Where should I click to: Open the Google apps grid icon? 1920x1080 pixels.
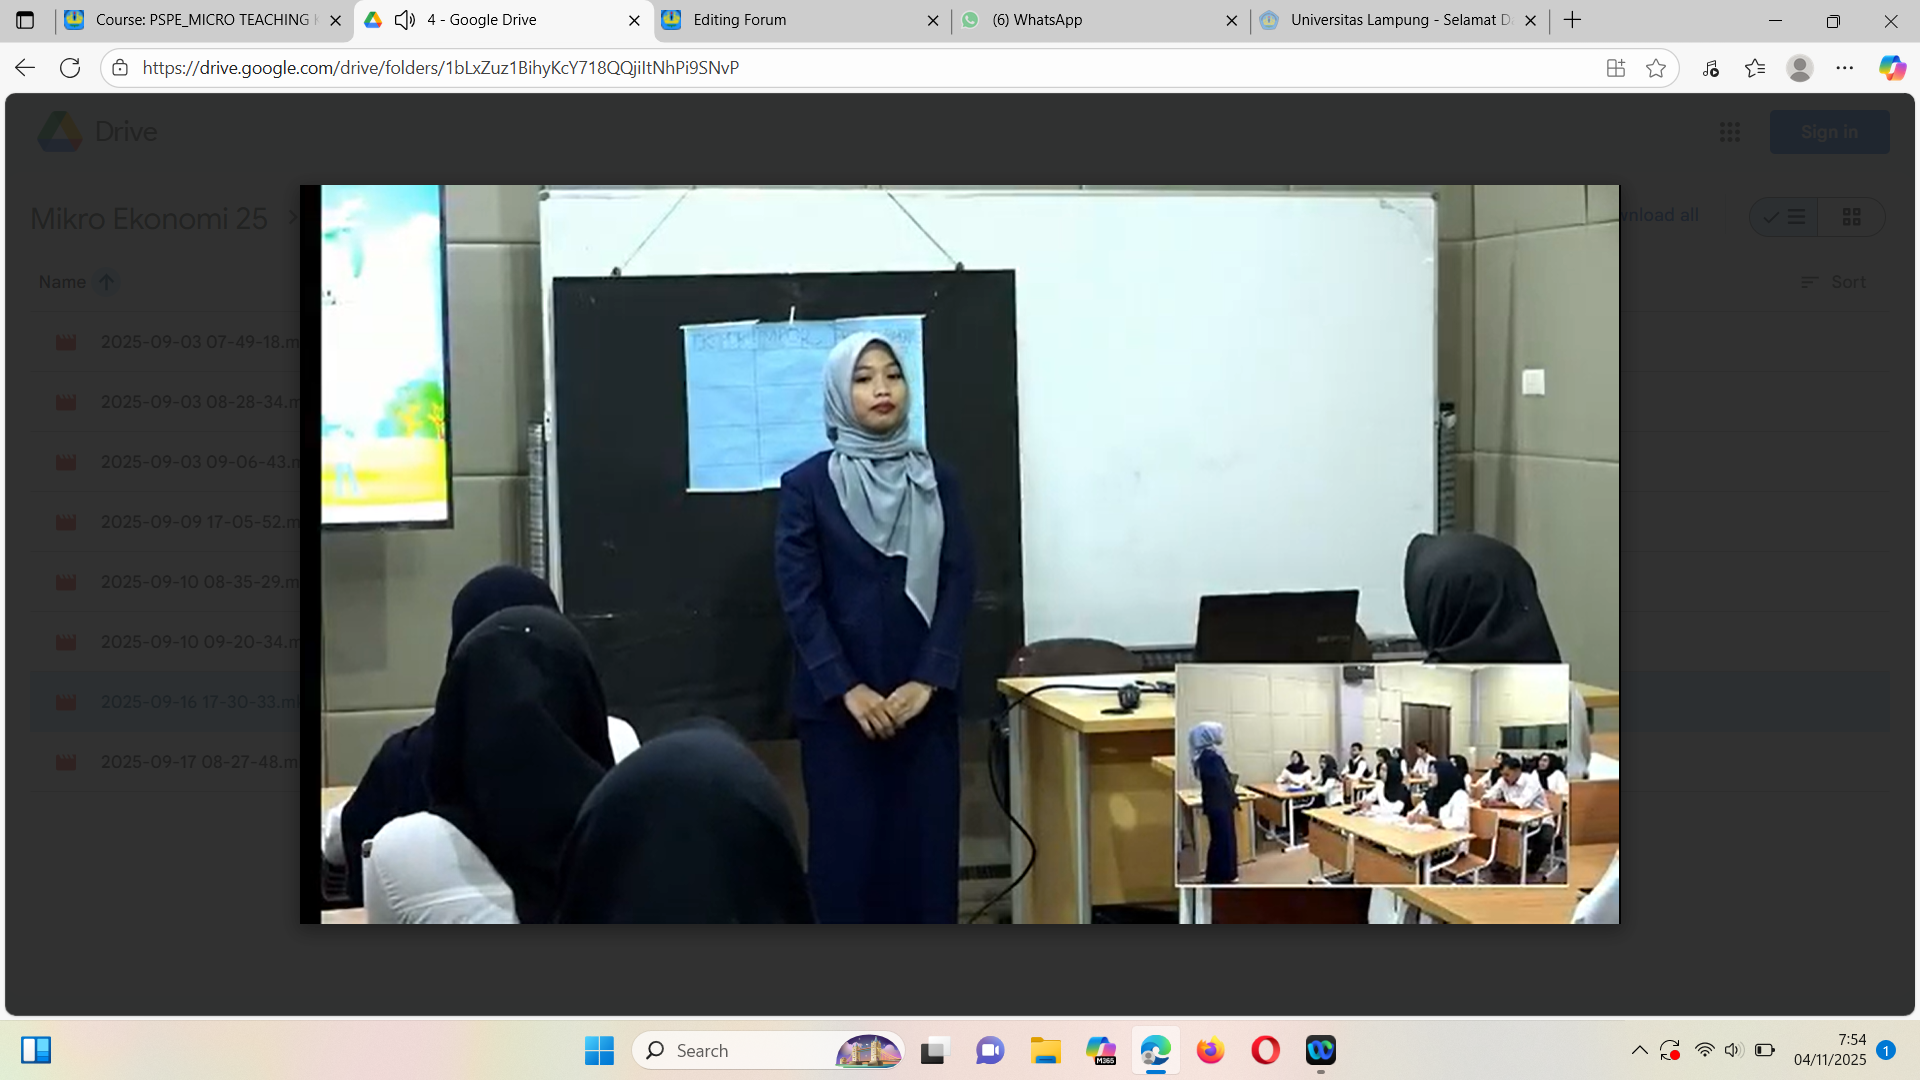1730,132
